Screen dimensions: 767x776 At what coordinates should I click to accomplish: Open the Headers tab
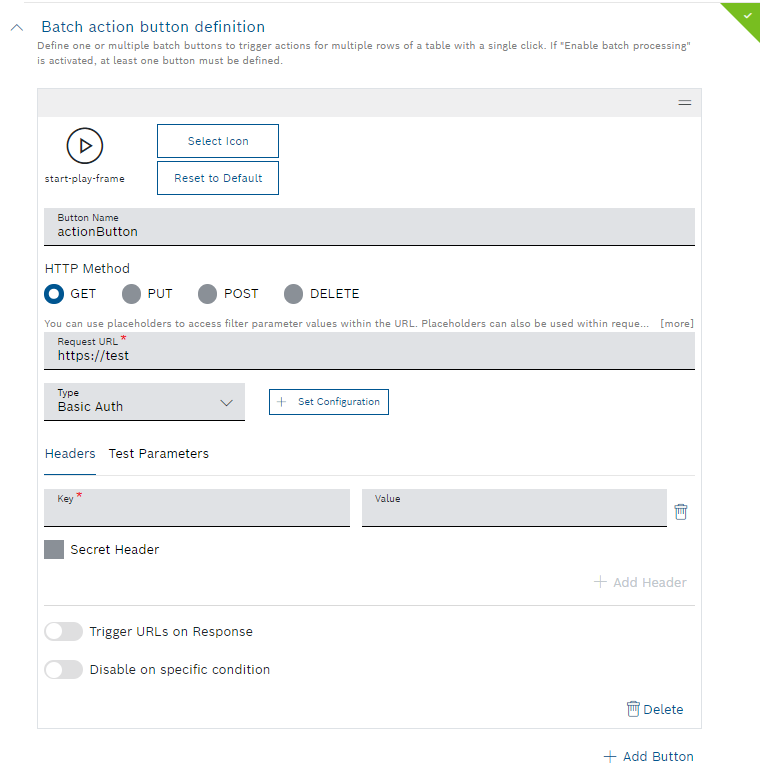pyautogui.click(x=70, y=454)
